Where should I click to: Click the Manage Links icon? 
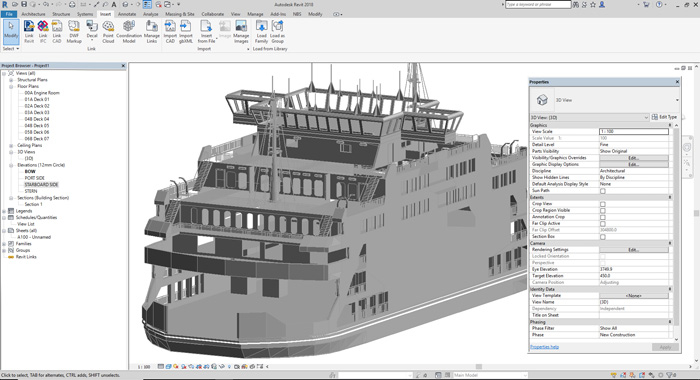pyautogui.click(x=152, y=32)
